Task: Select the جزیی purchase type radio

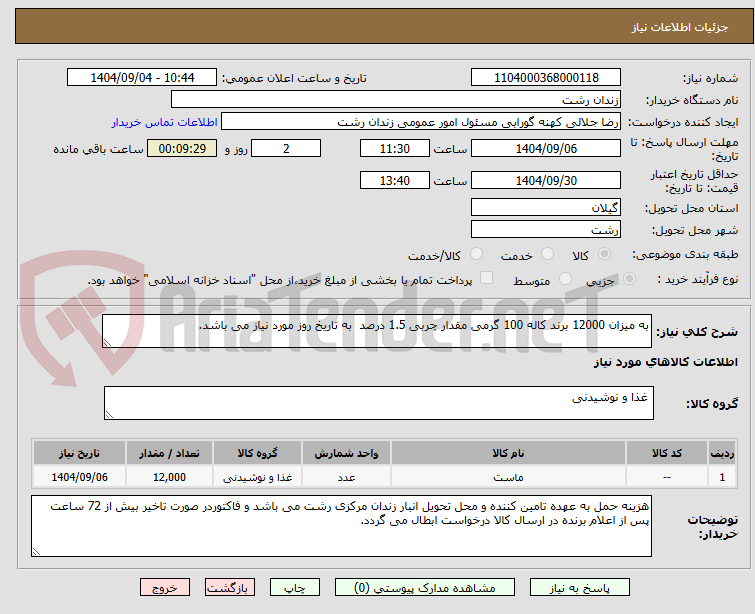Action: pyautogui.click(x=629, y=279)
